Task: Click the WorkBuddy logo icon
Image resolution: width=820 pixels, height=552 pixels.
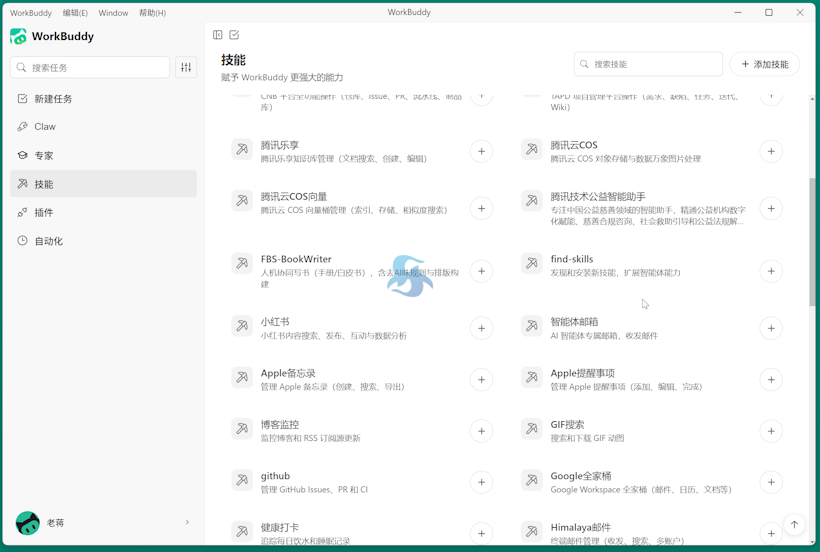Action: (x=18, y=37)
